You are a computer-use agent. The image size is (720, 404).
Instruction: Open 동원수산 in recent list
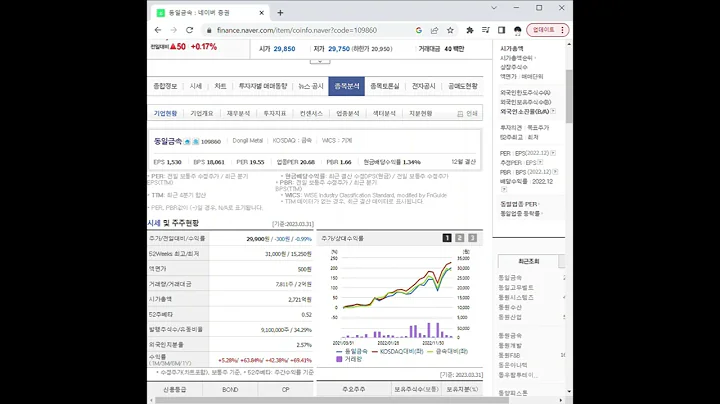pos(510,307)
